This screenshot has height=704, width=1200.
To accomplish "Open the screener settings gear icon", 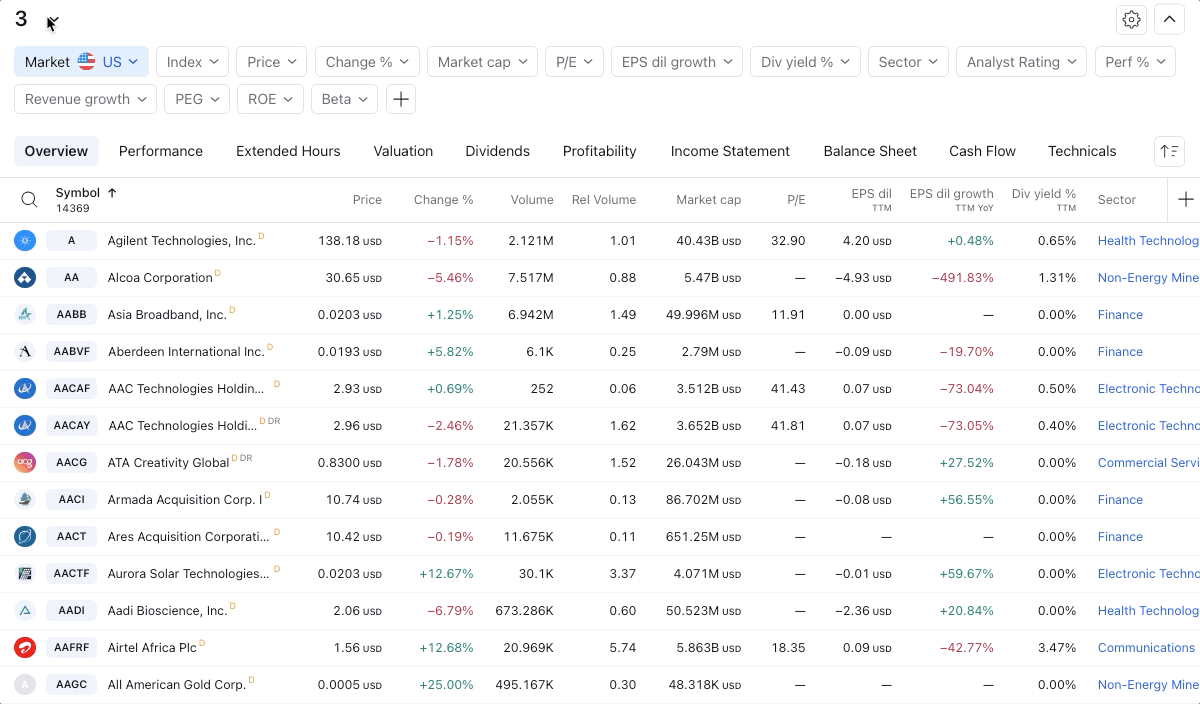I will pyautogui.click(x=1131, y=19).
